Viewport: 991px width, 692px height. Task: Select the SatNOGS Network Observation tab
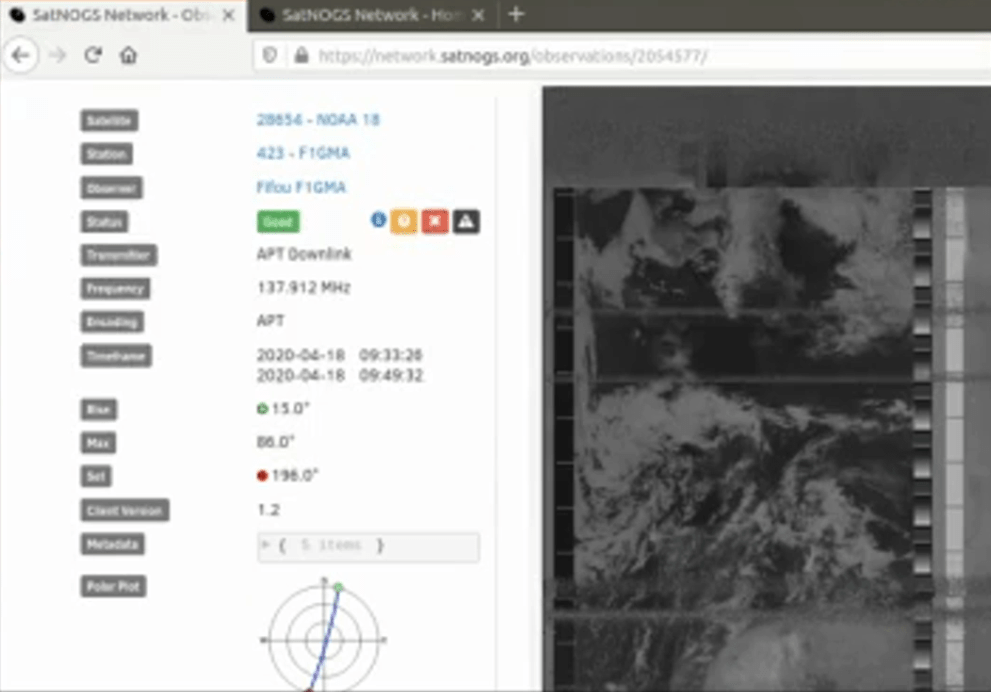[x=115, y=15]
